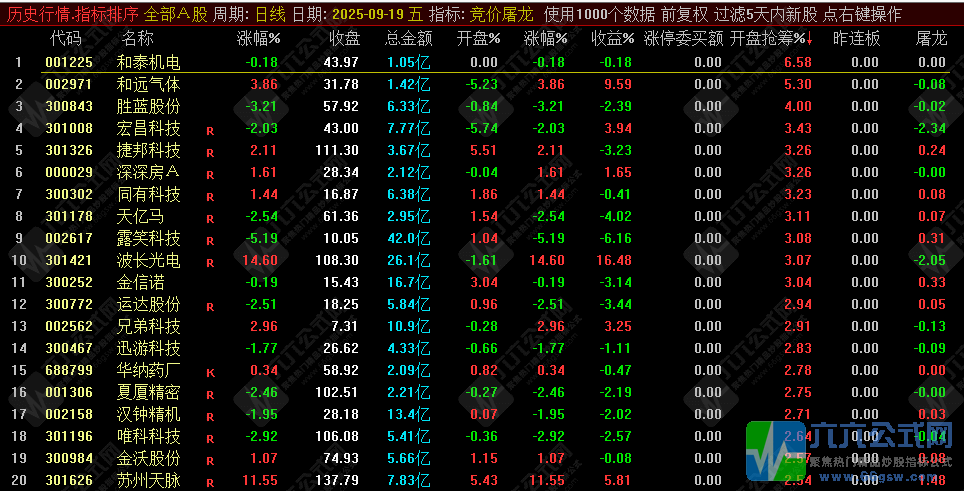Viewport: 964px width, 491px height.
Task: Open stock code 001225
Action: [x=70, y=62]
